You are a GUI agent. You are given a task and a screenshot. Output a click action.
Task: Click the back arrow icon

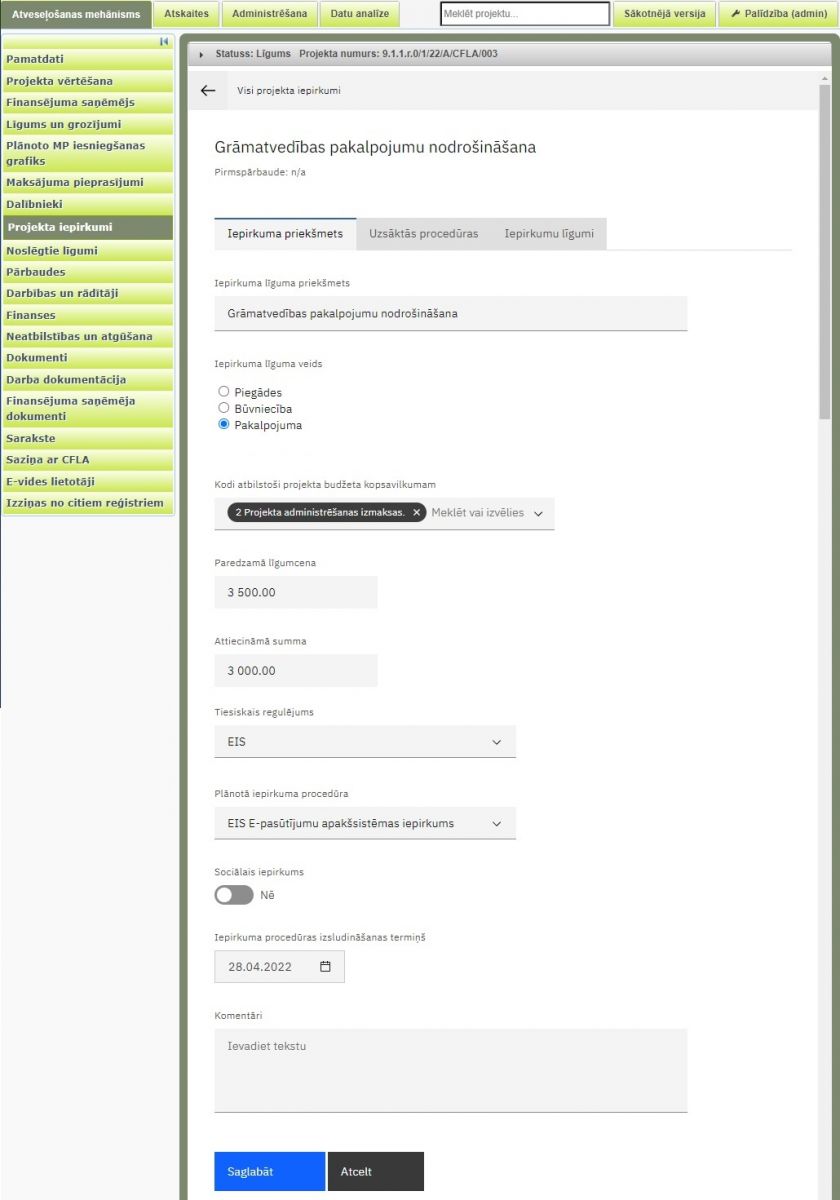coord(208,90)
